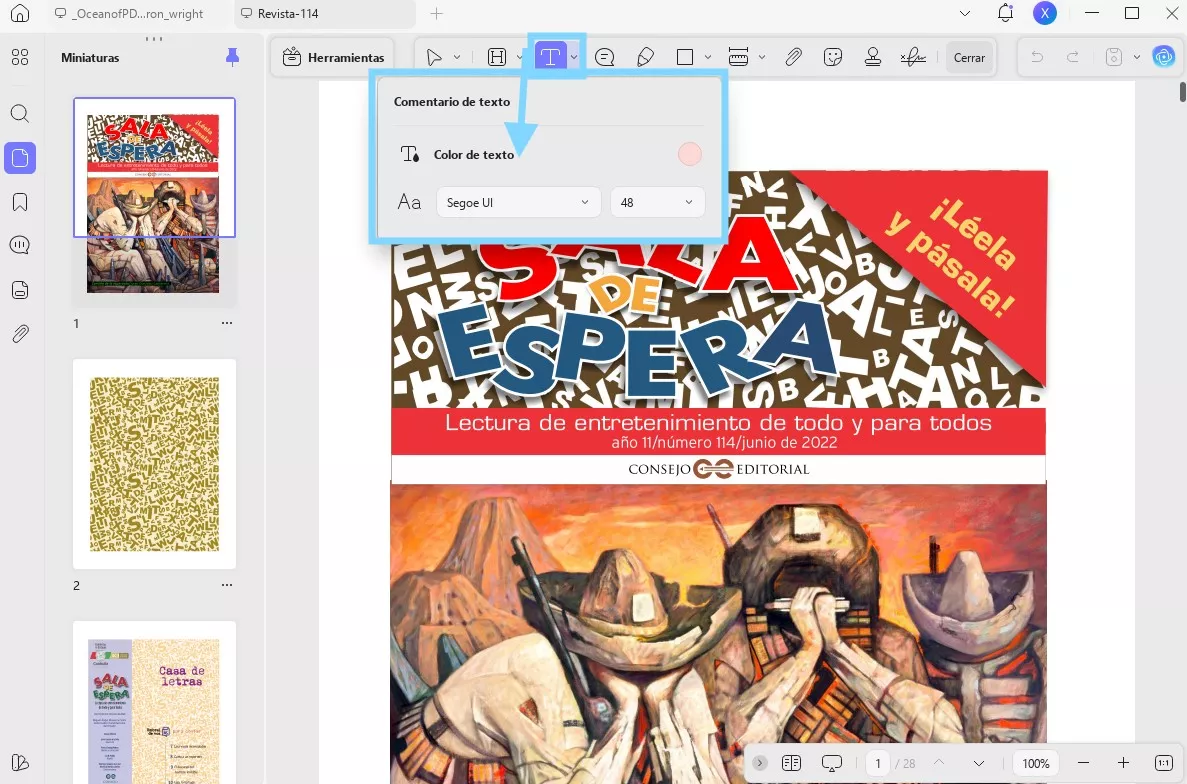Screen dimensions: 1187x784
Task: Redo the last action
Action: tap(1073, 58)
